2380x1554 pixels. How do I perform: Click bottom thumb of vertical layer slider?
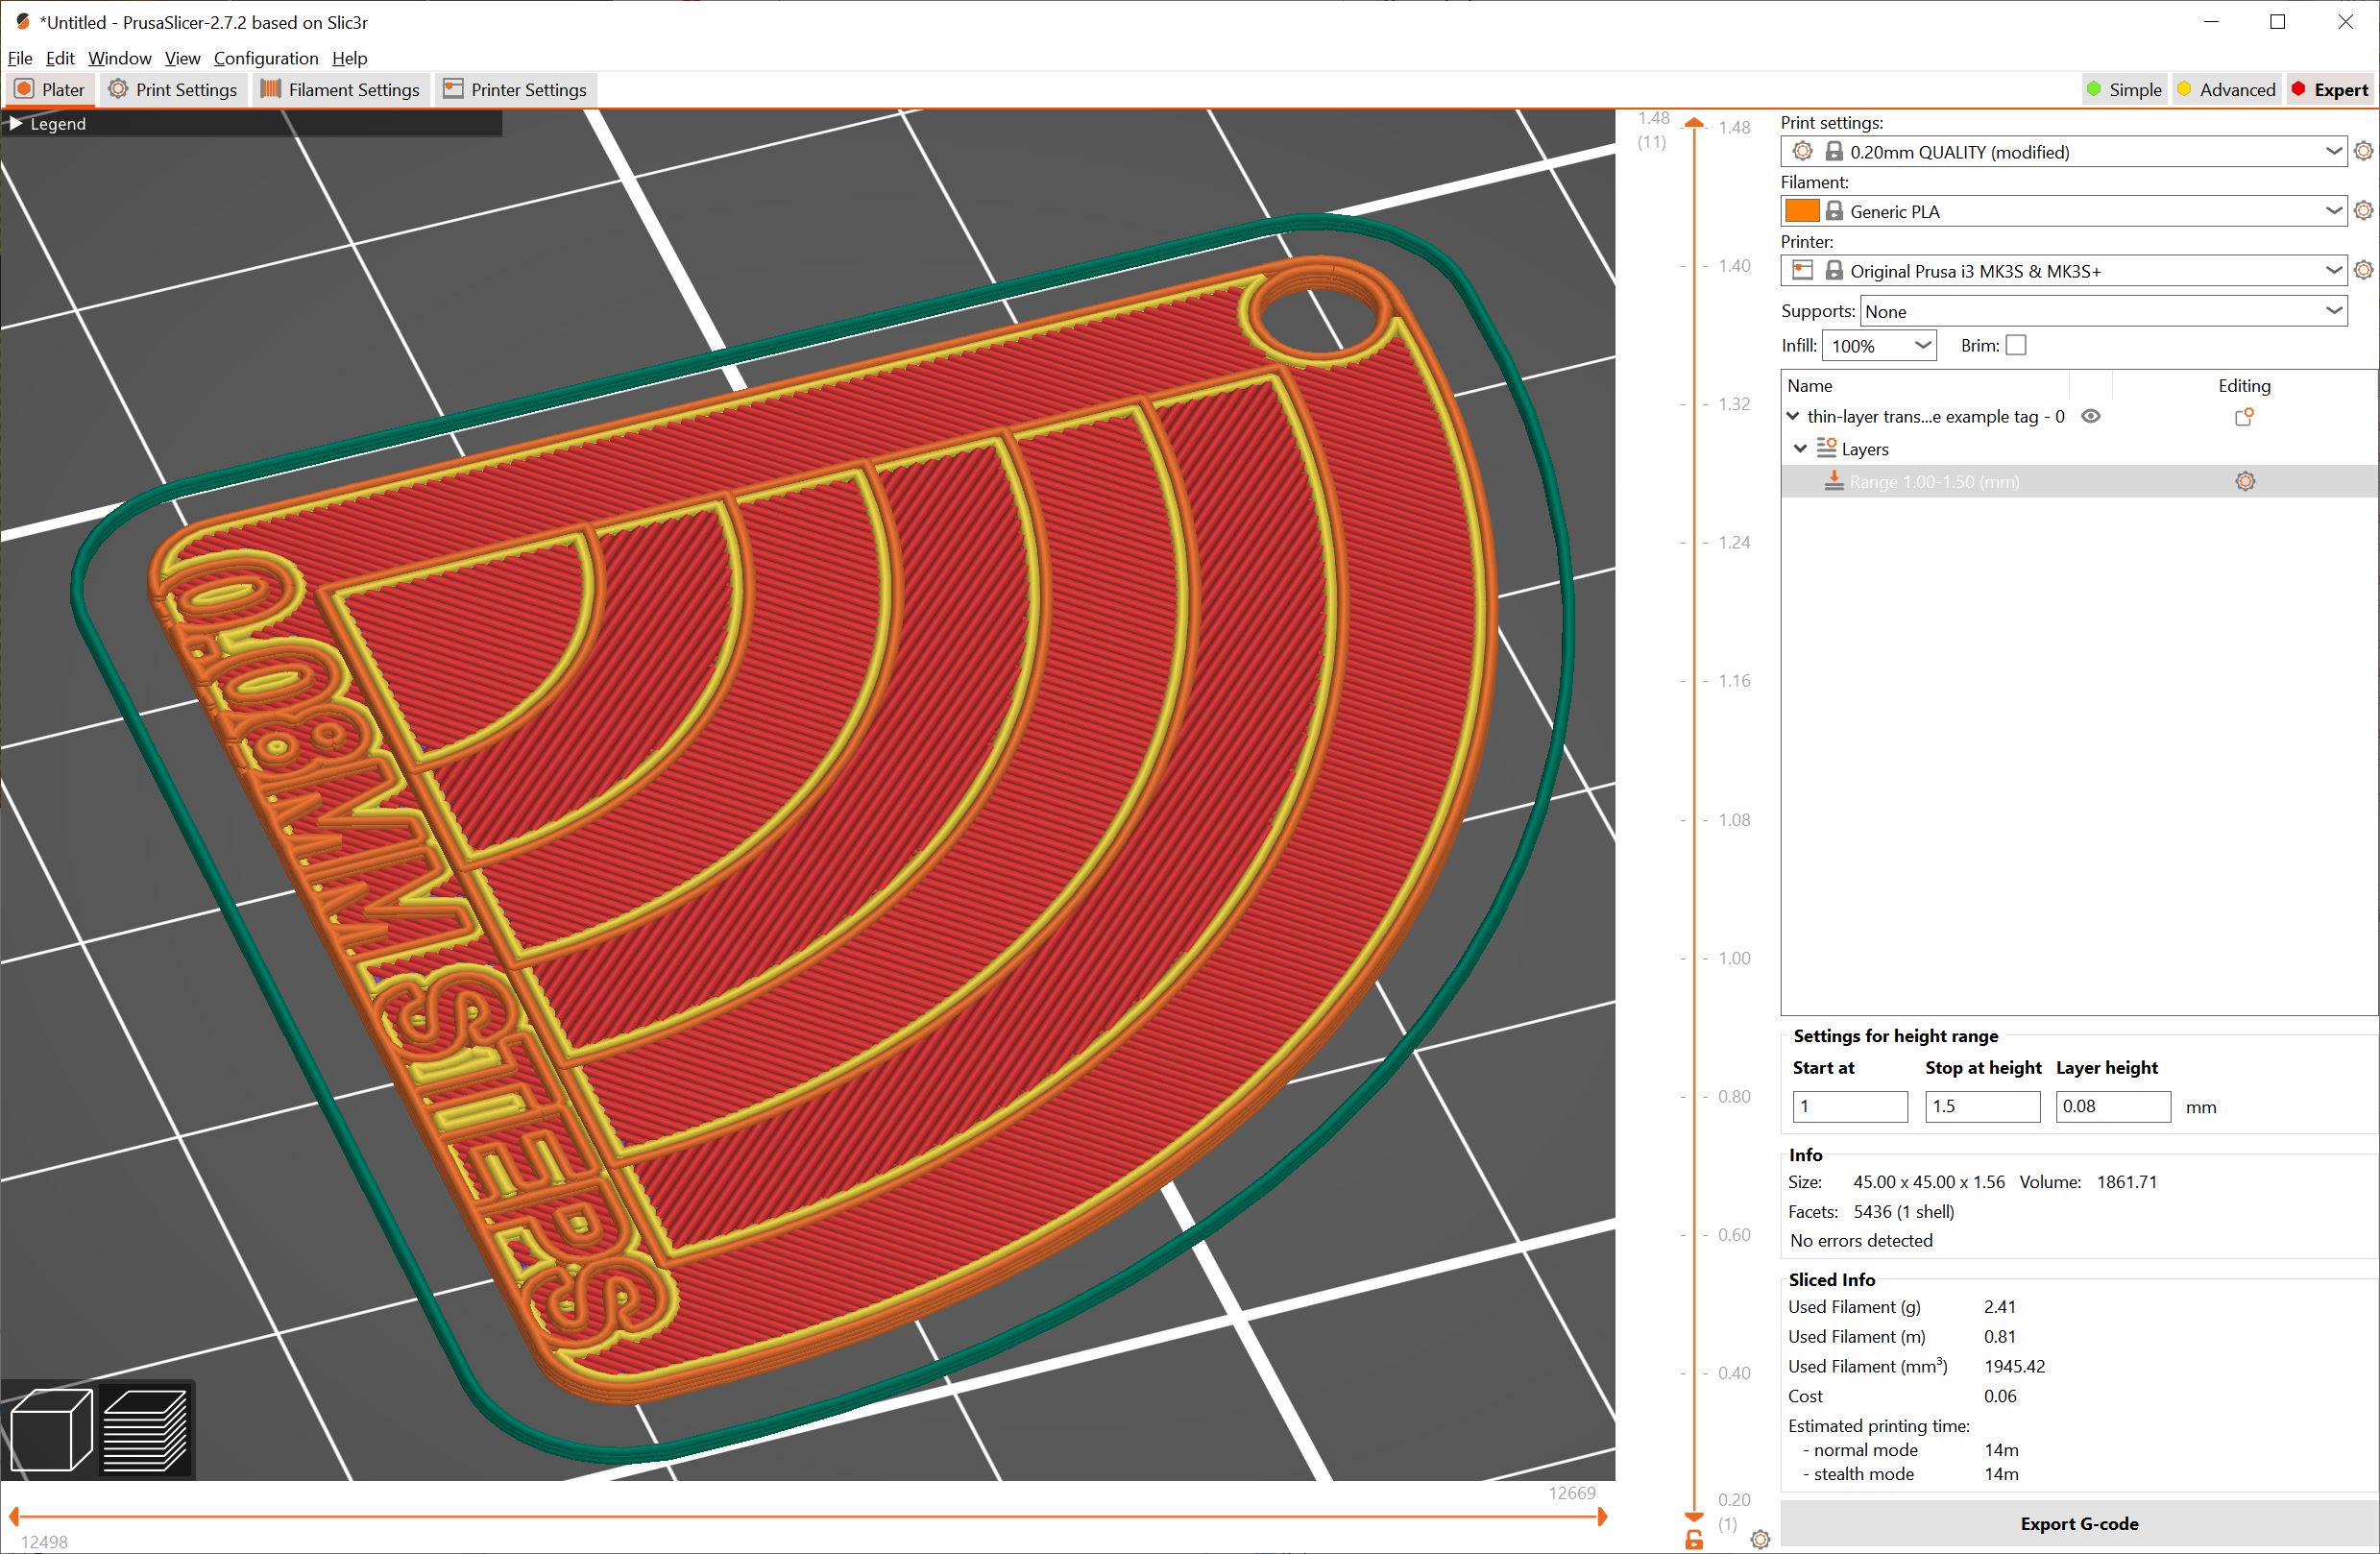(1694, 1517)
